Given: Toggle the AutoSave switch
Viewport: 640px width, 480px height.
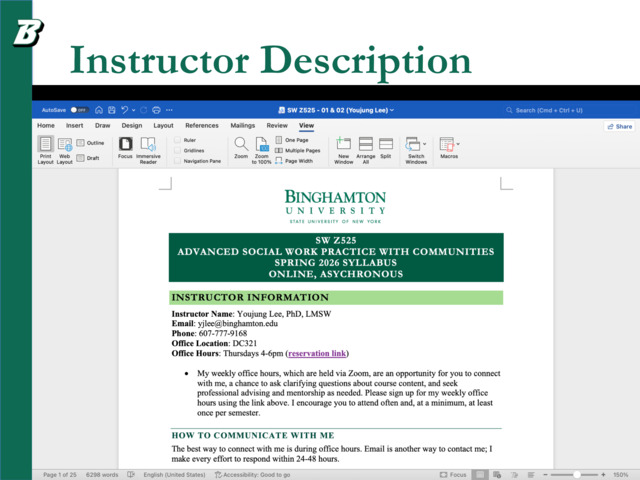Looking at the screenshot, I should (x=79, y=110).
